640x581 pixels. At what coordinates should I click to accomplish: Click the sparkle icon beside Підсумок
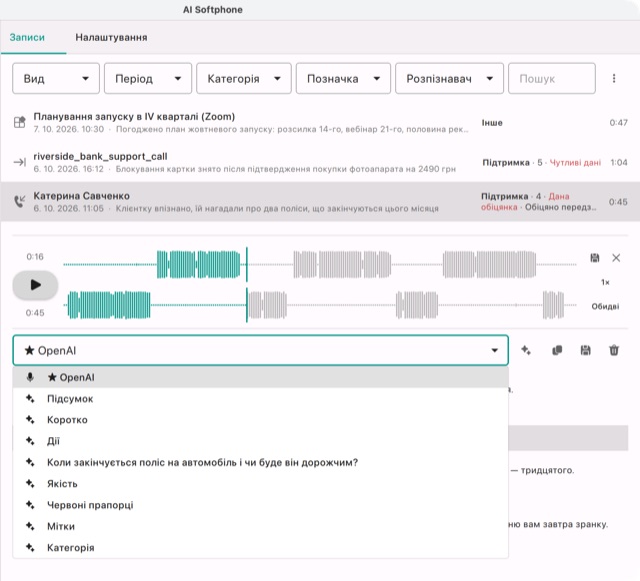click(30, 398)
